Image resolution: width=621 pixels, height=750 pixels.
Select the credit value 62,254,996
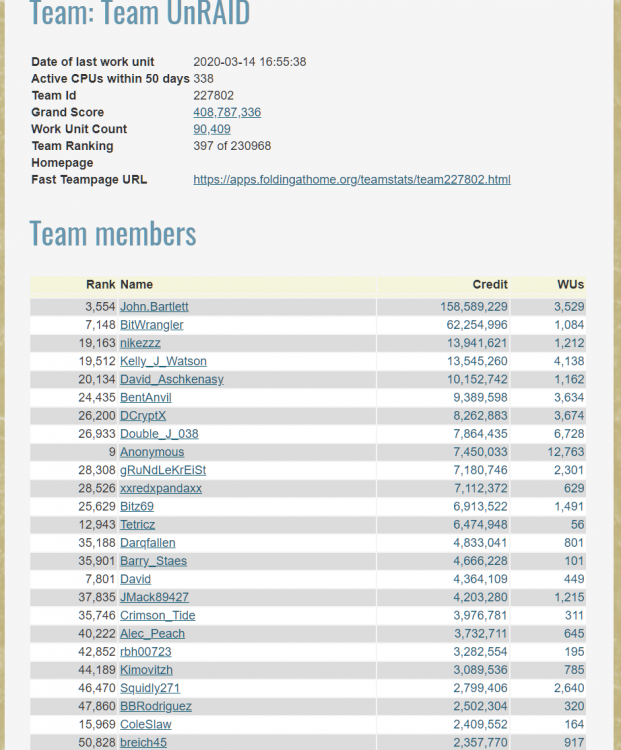[x=477, y=325]
